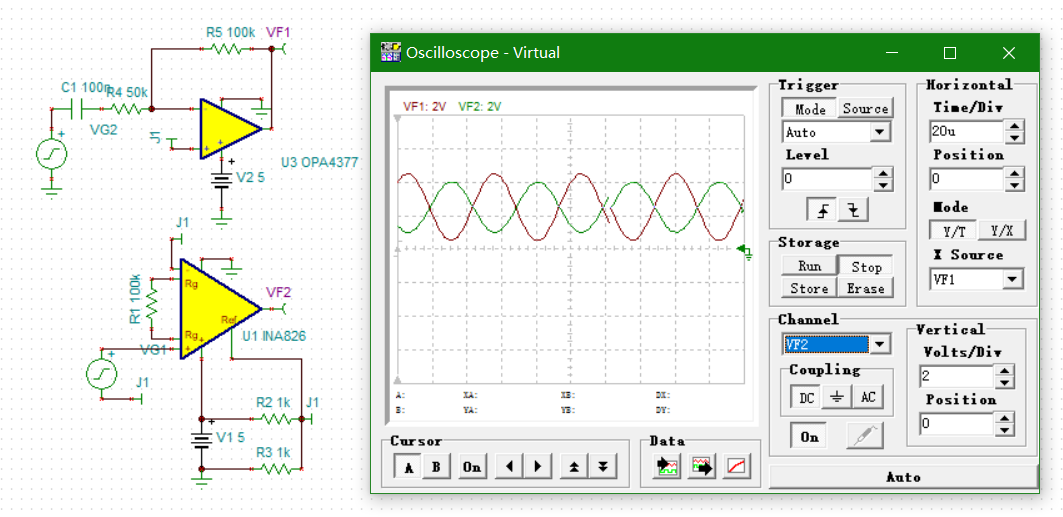
Task: Click the green ground marker beside waveform
Action: point(745,251)
